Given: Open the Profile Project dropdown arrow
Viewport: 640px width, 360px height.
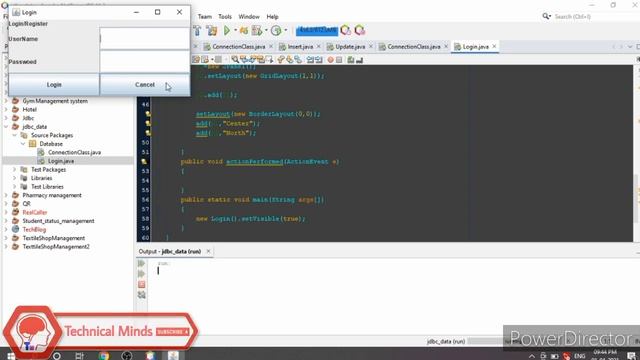Looking at the screenshot, I should coord(285,30).
